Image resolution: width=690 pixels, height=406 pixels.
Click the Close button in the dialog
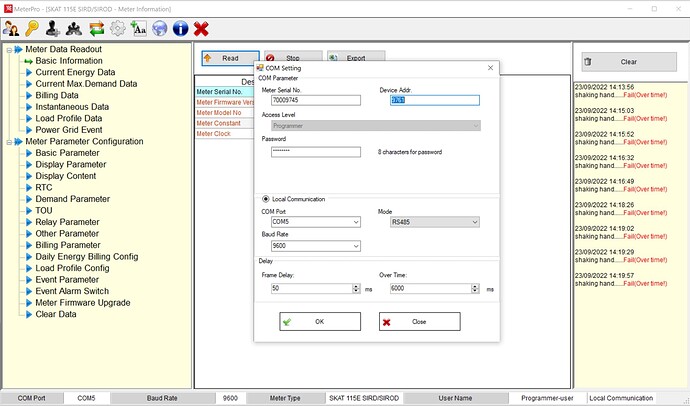419,322
